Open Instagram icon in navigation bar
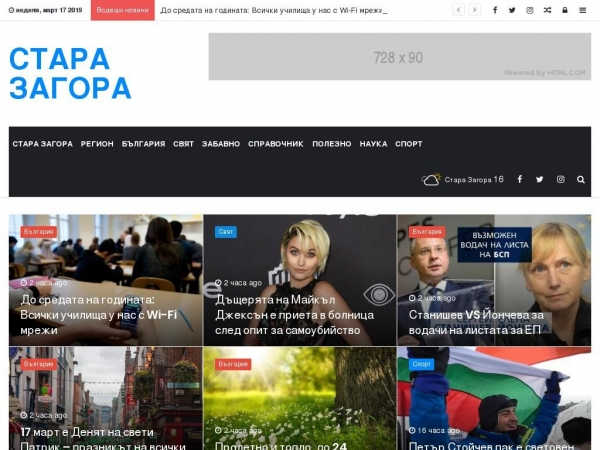600x450 pixels. point(561,179)
